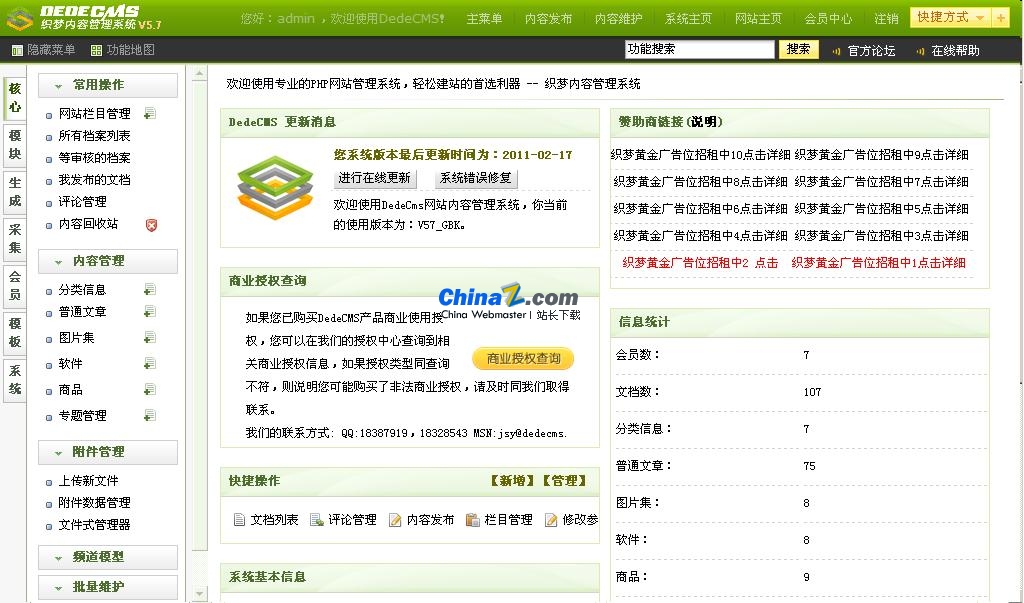Open the 内容维护 menu in the top bar
This screenshot has width=1024, height=603.
tap(617, 16)
